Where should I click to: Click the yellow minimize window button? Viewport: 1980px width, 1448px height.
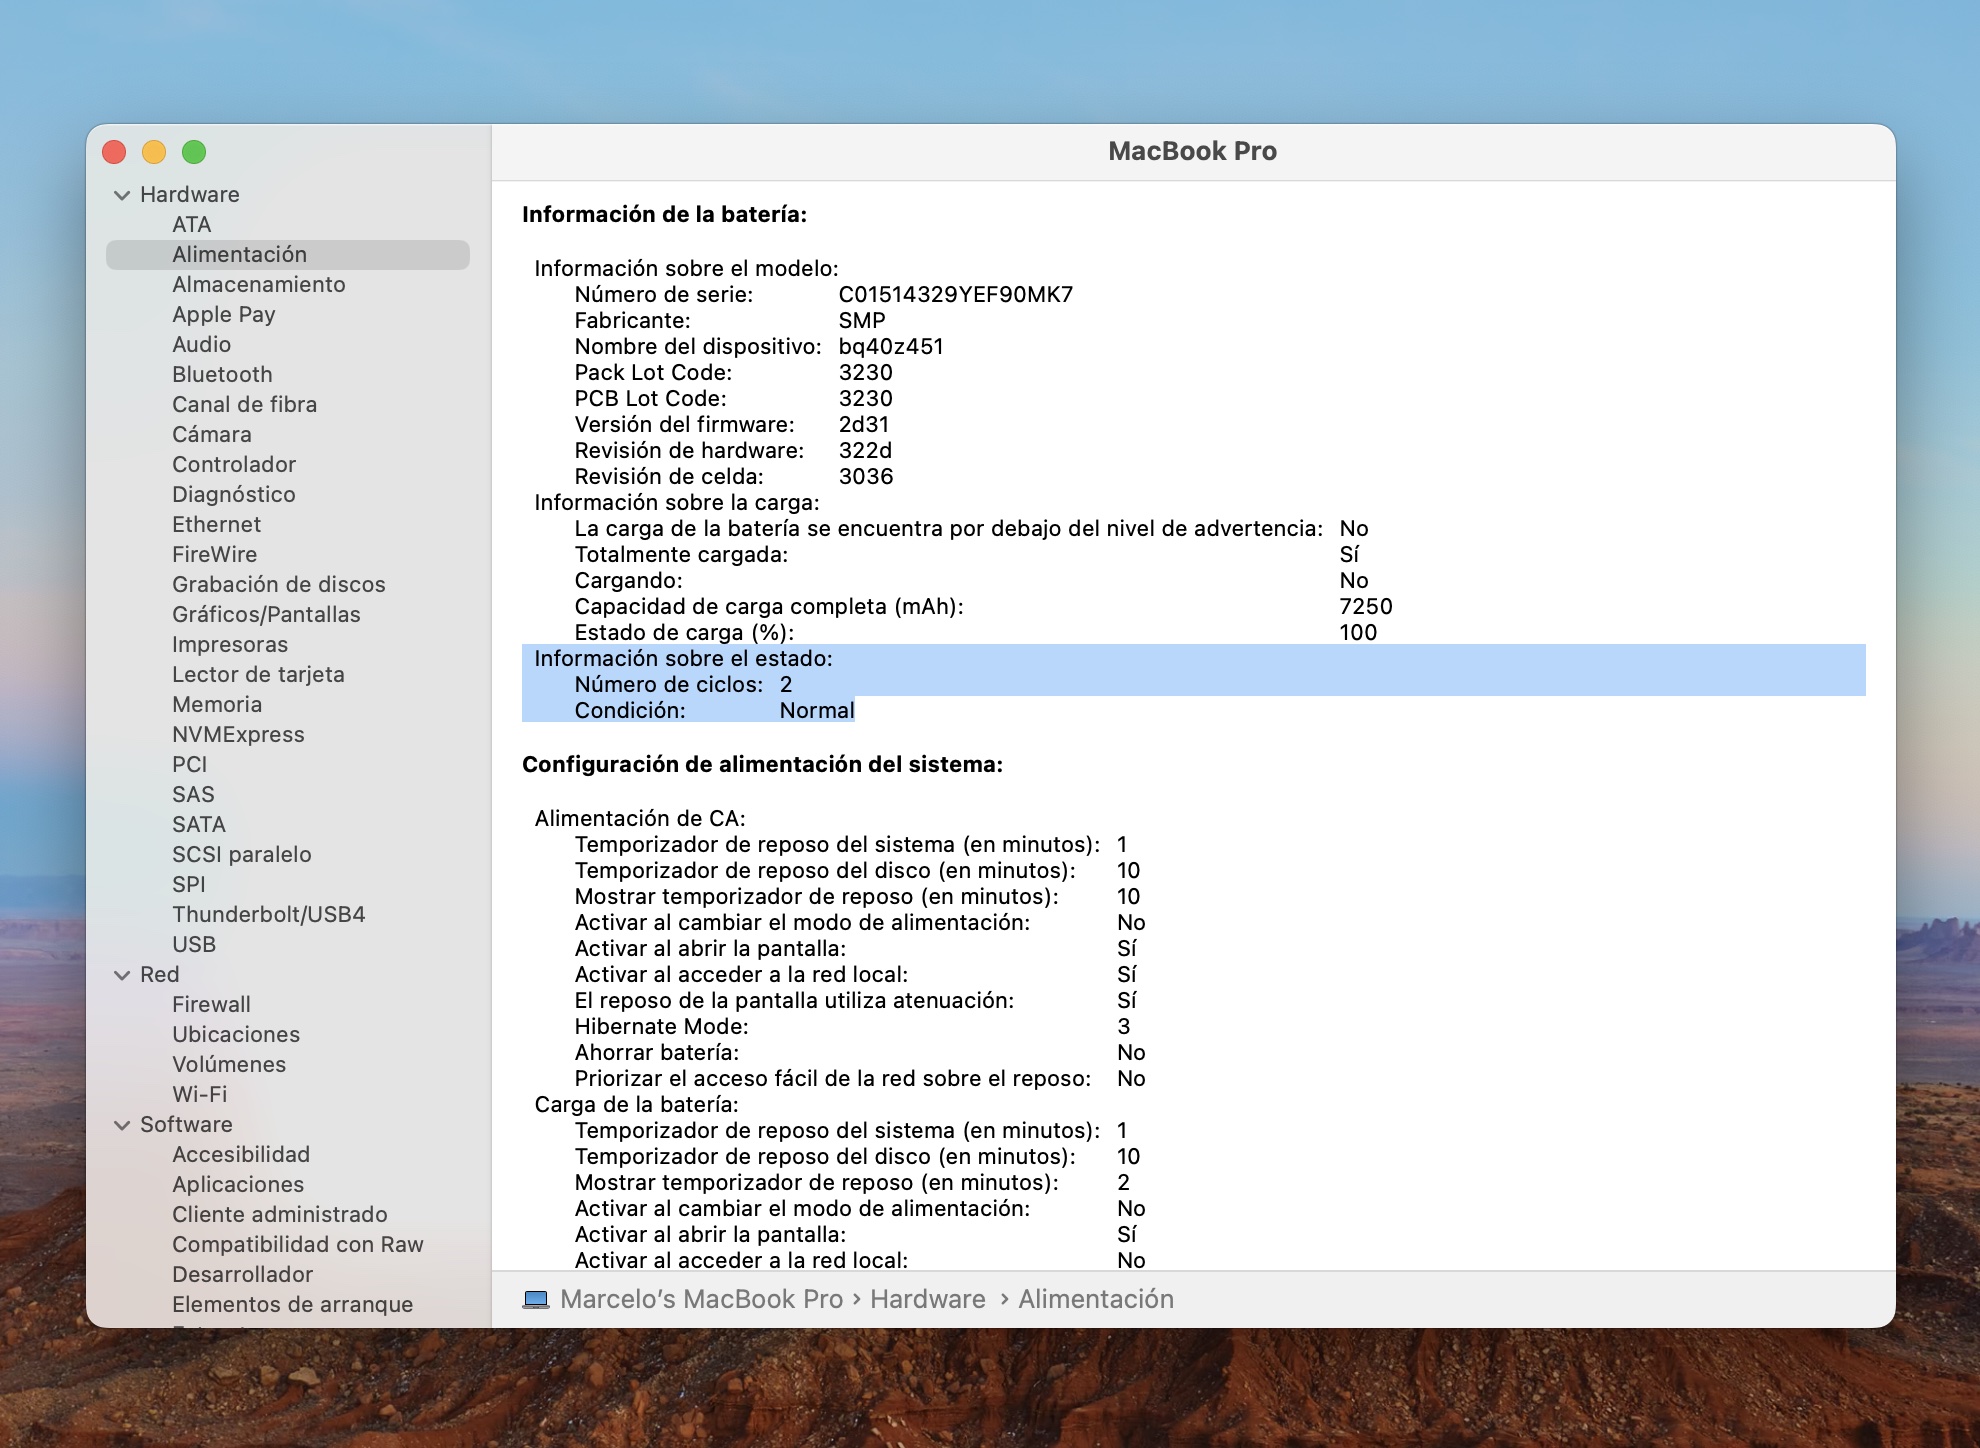point(154,152)
